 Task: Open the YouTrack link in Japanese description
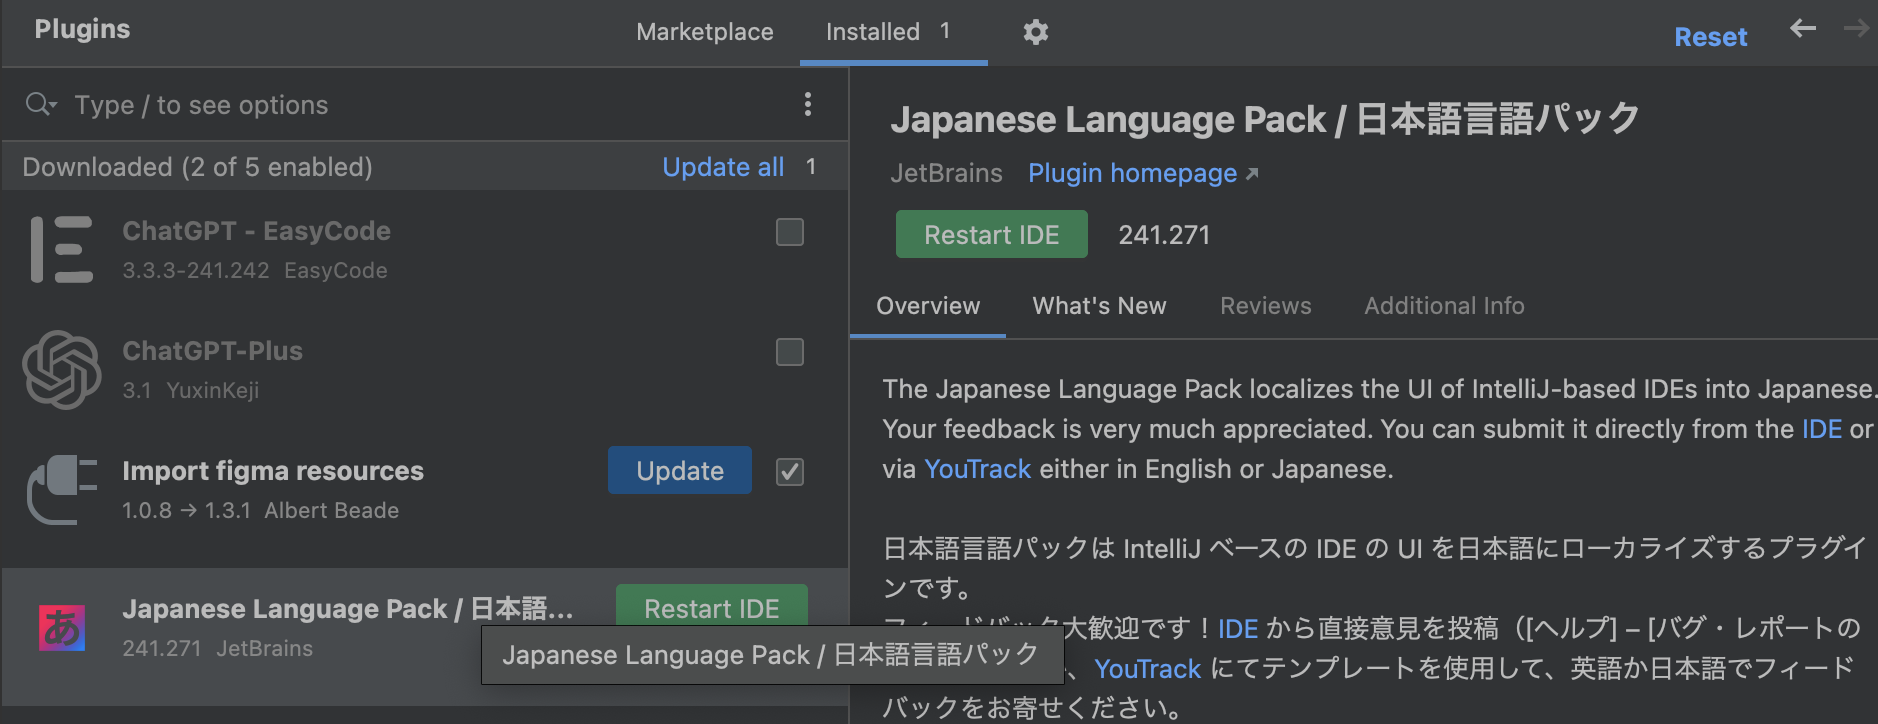1147,669
